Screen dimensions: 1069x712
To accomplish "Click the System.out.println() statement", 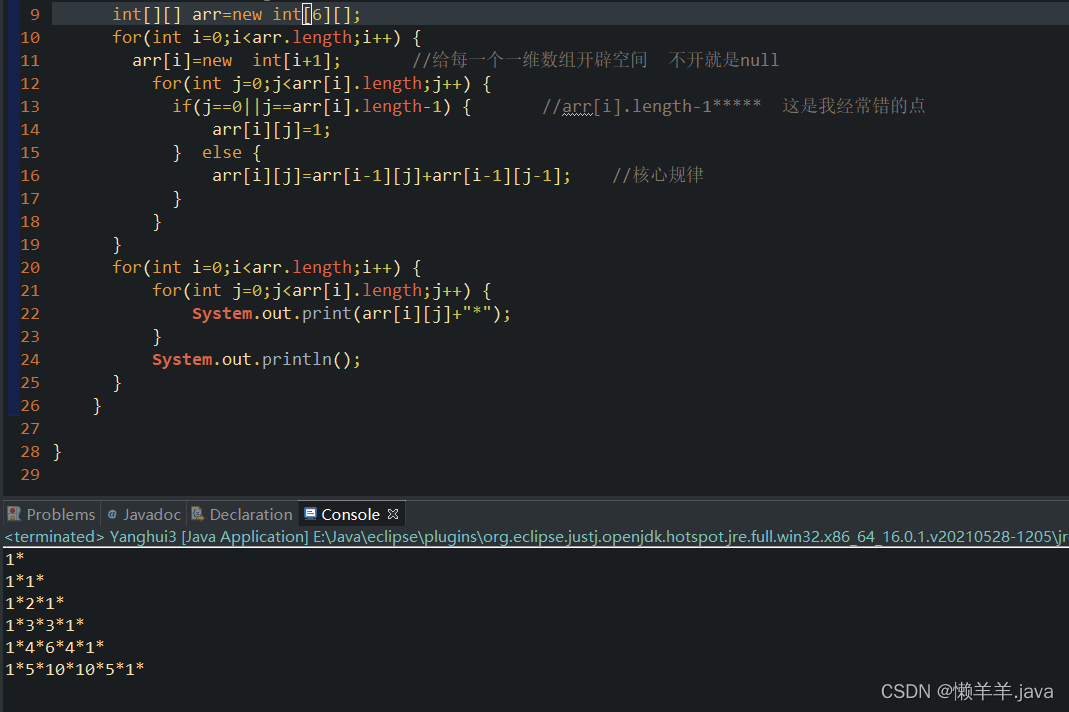I will coord(256,359).
